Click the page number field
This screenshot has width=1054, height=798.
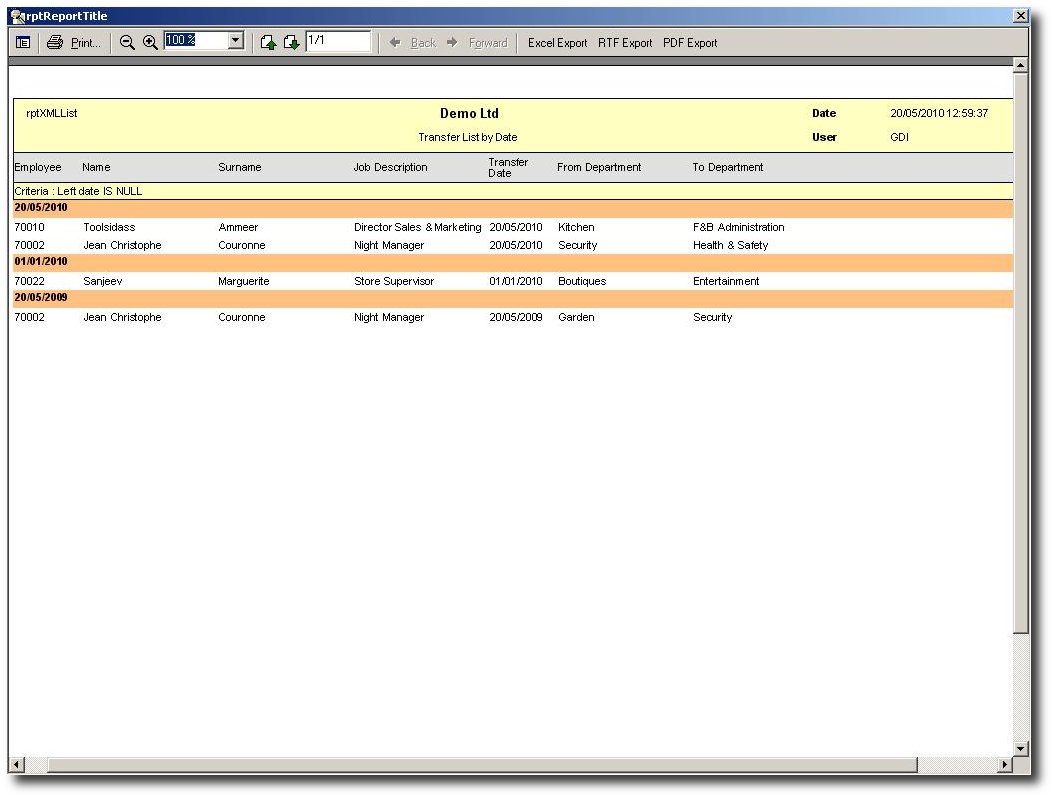[337, 41]
